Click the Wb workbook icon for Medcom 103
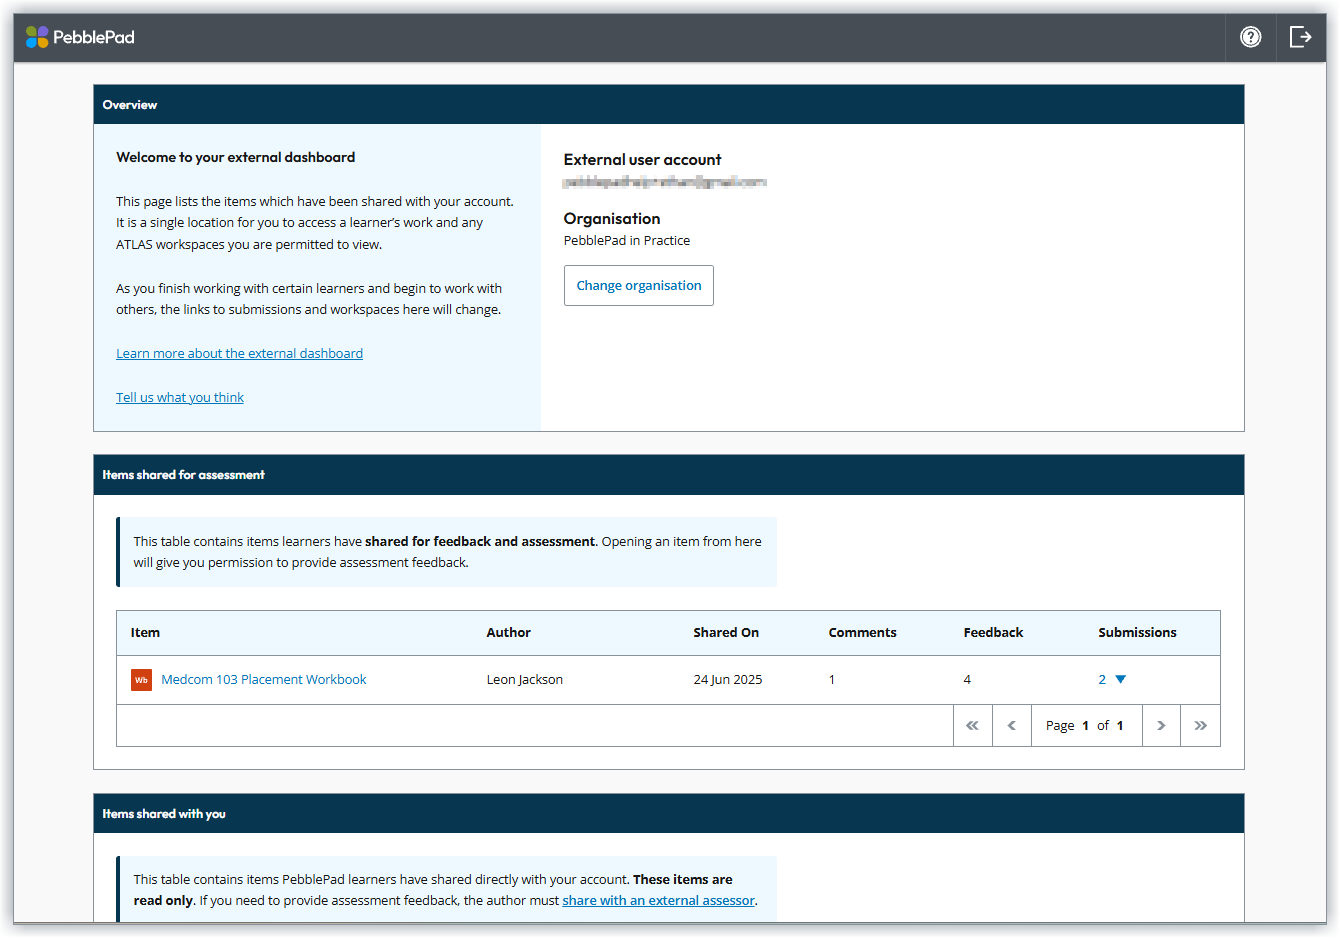Image resolution: width=1340 pixels, height=938 pixels. (x=141, y=680)
